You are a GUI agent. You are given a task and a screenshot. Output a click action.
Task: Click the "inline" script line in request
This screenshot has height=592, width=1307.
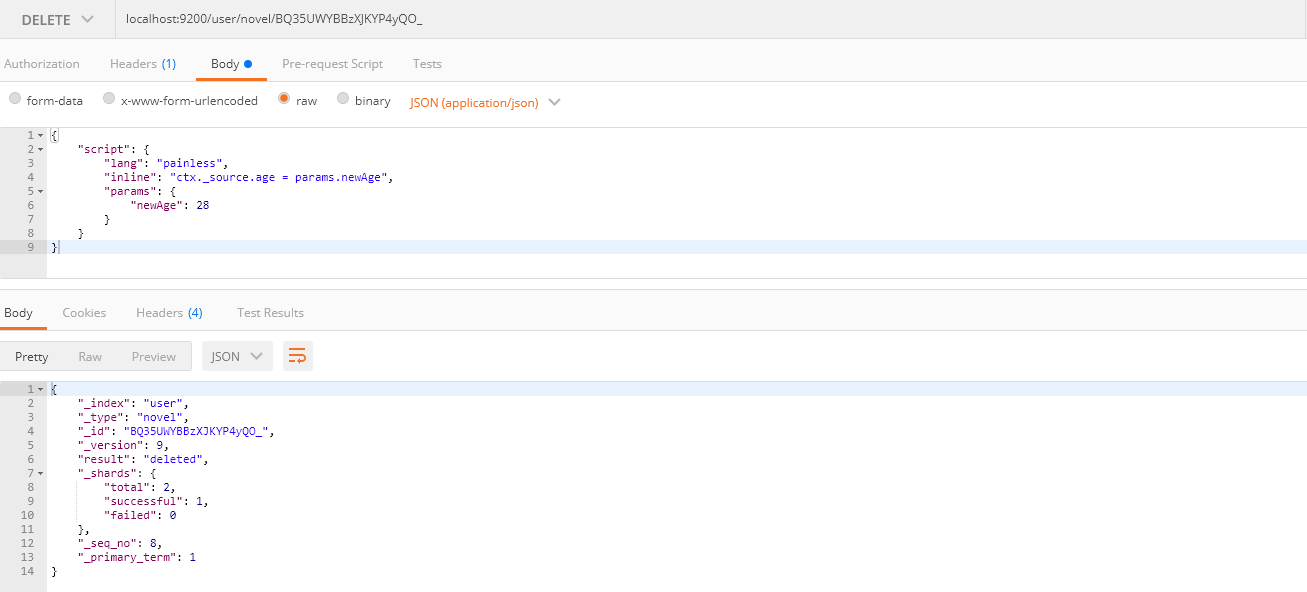click(x=249, y=177)
